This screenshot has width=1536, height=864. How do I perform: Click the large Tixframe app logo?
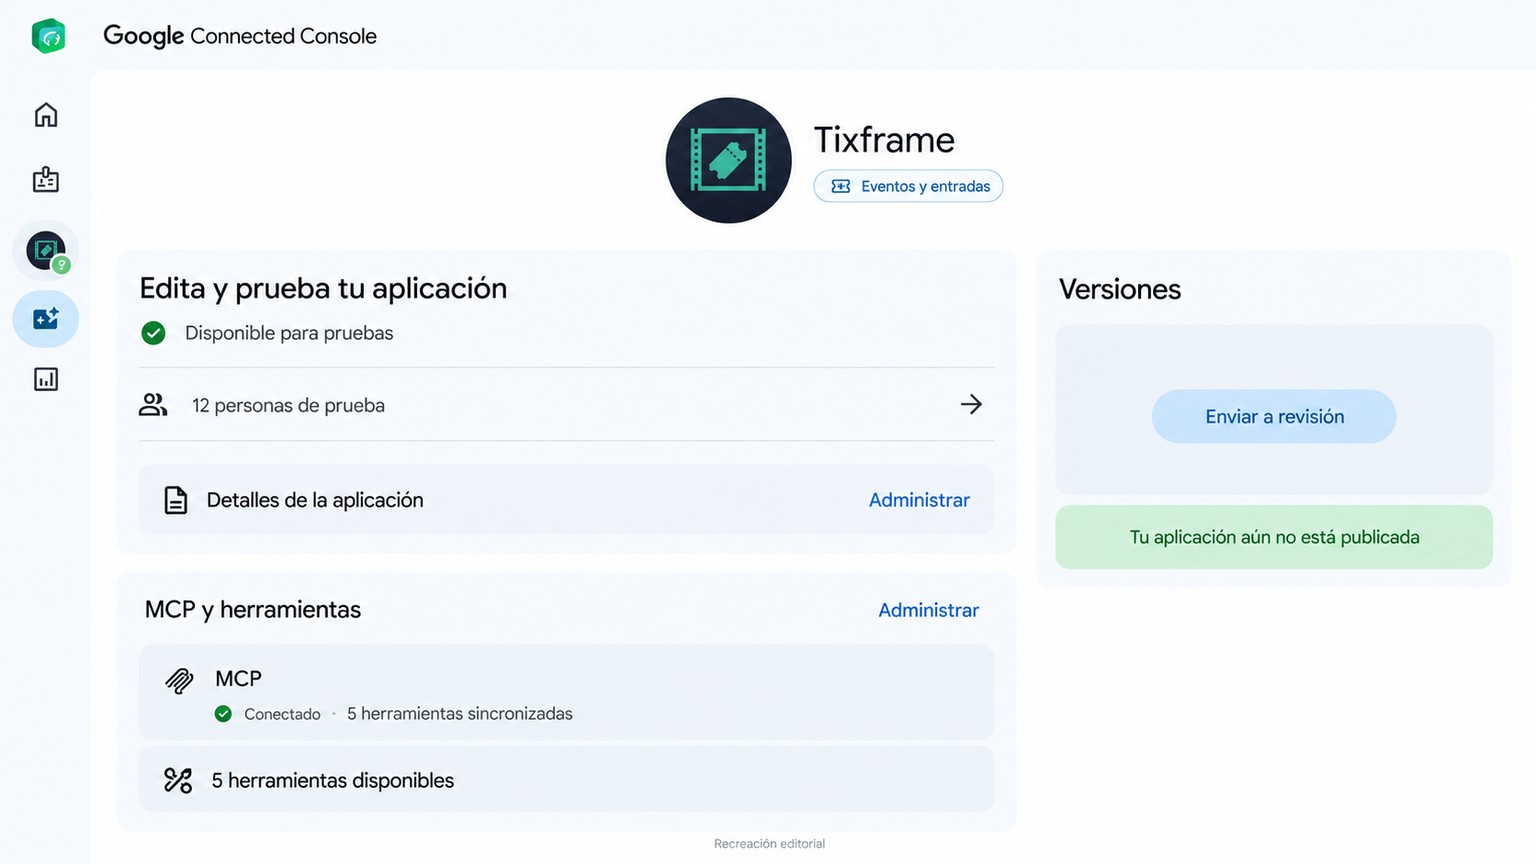click(x=728, y=160)
